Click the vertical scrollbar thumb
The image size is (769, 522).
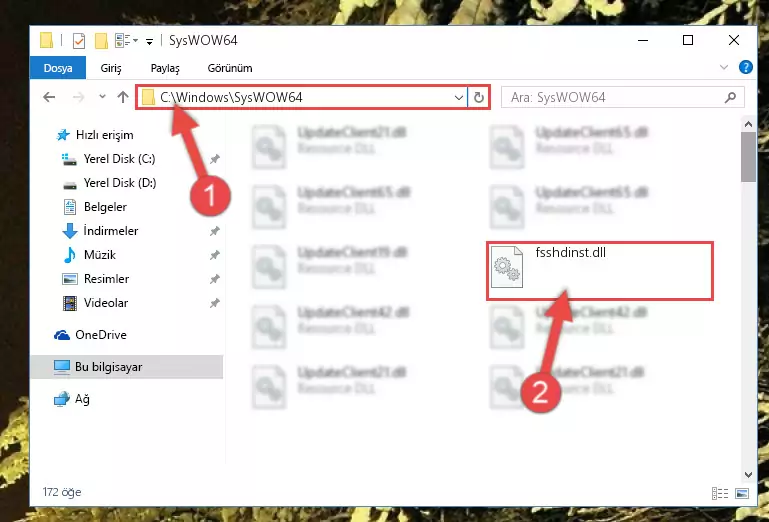(x=748, y=157)
